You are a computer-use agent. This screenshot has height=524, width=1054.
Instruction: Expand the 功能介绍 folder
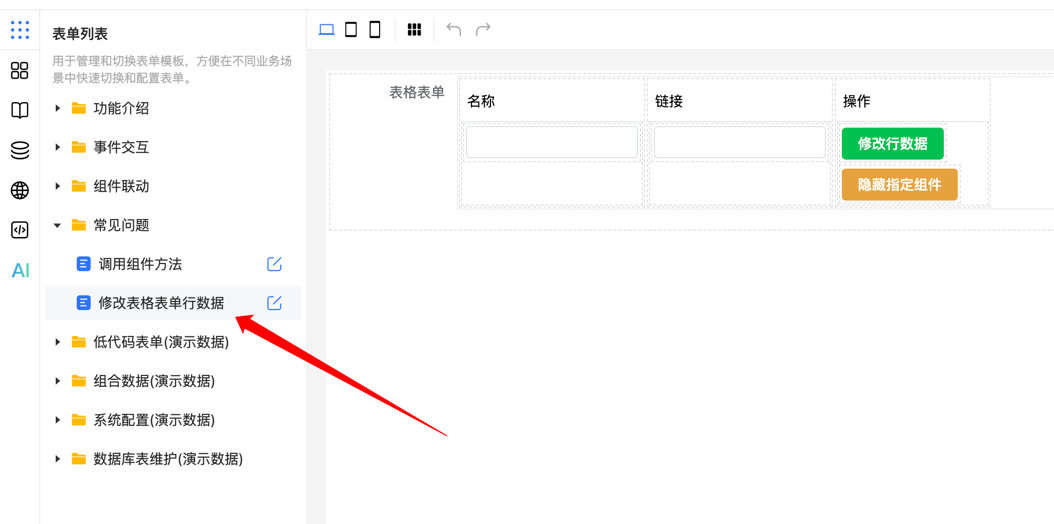58,108
